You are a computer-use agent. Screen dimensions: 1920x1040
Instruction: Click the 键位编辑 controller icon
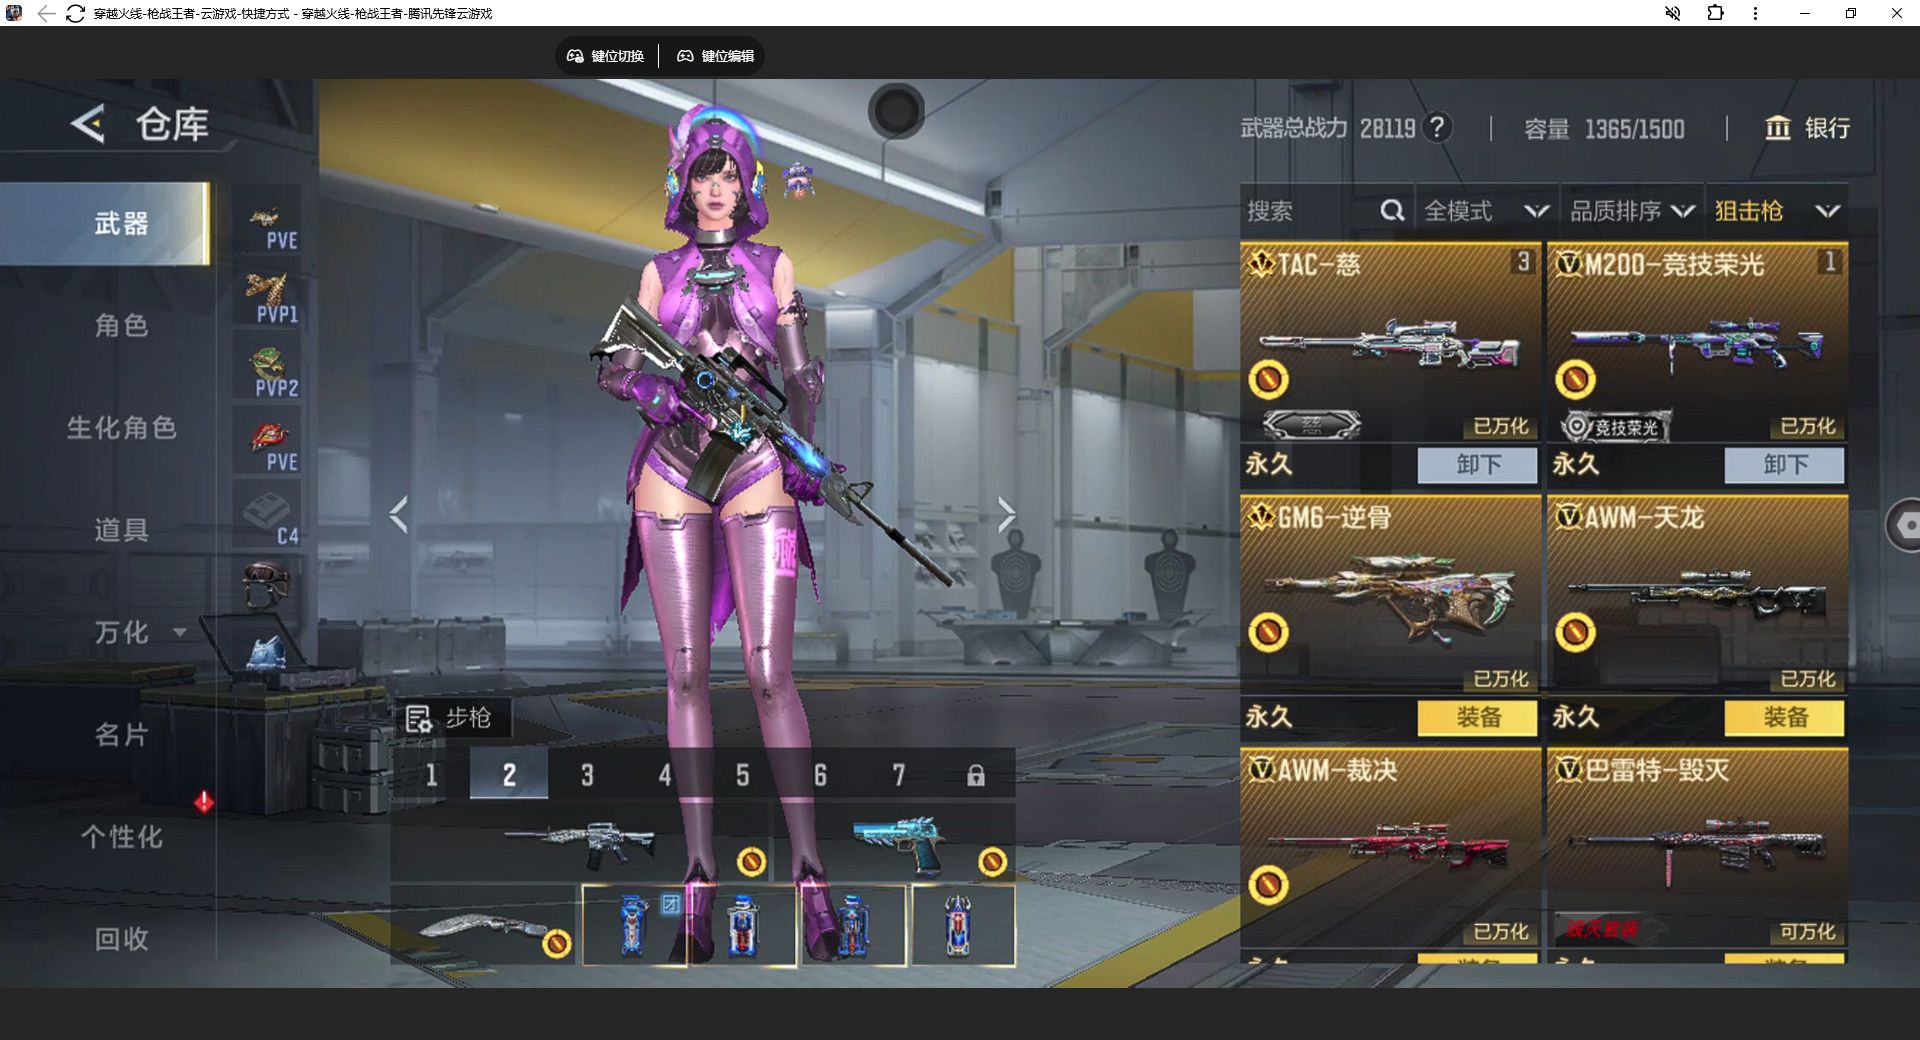685,56
